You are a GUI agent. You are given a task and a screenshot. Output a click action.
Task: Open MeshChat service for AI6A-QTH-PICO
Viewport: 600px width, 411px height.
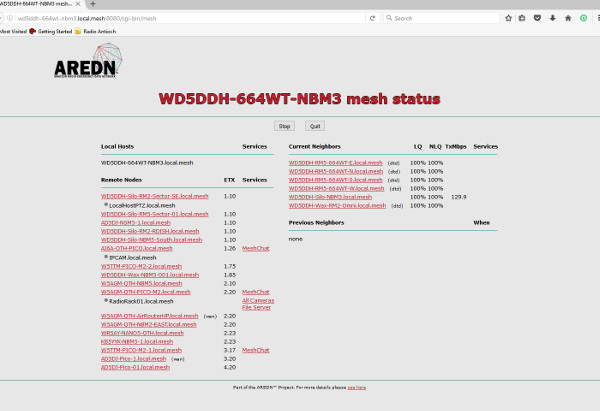(x=256, y=248)
